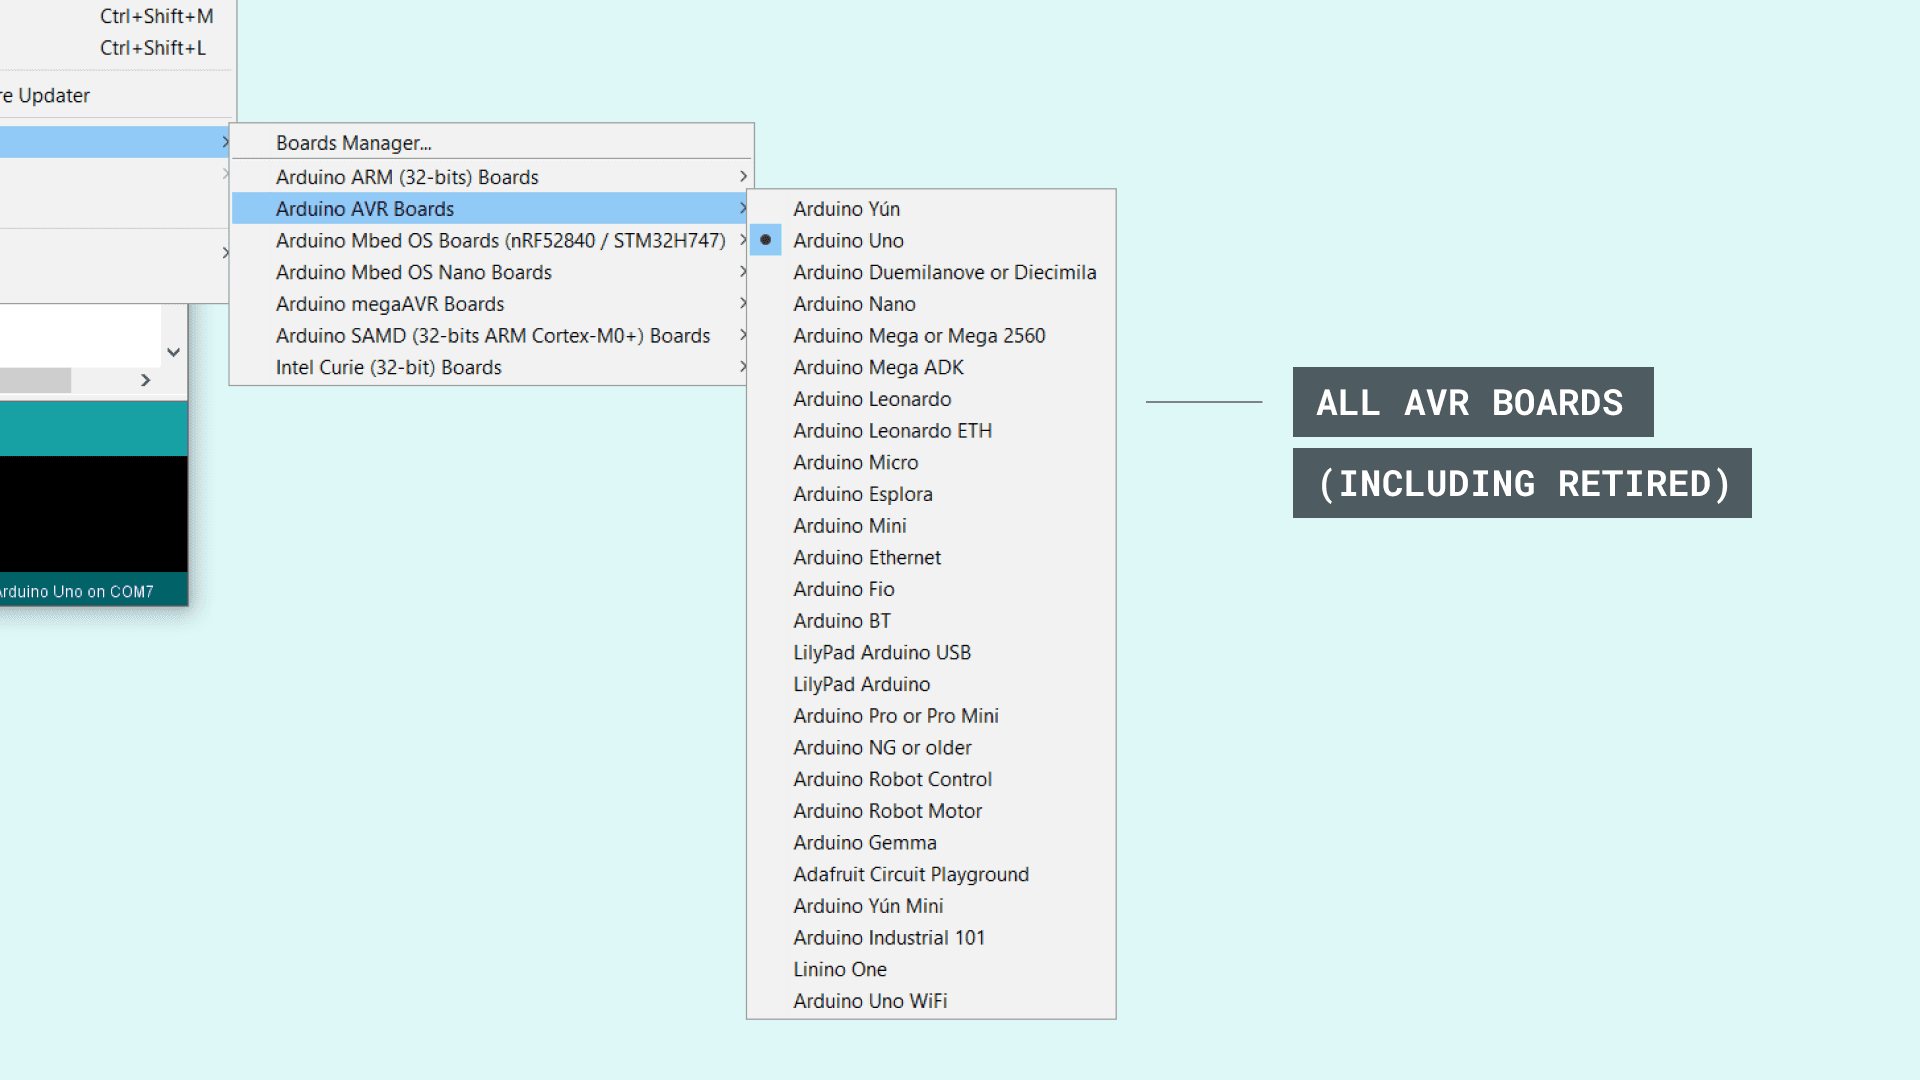
Task: Select Arduino Yún board
Action: [846, 209]
